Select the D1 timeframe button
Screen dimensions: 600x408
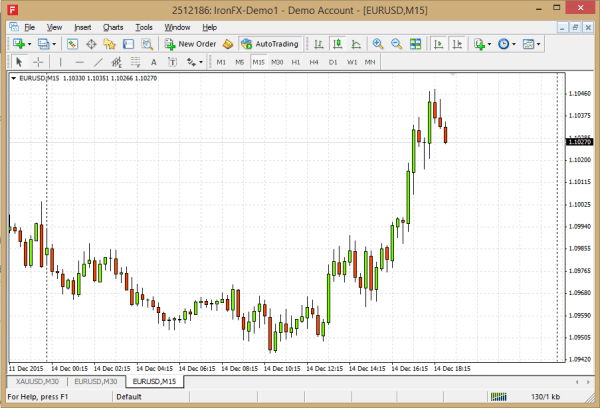(333, 62)
